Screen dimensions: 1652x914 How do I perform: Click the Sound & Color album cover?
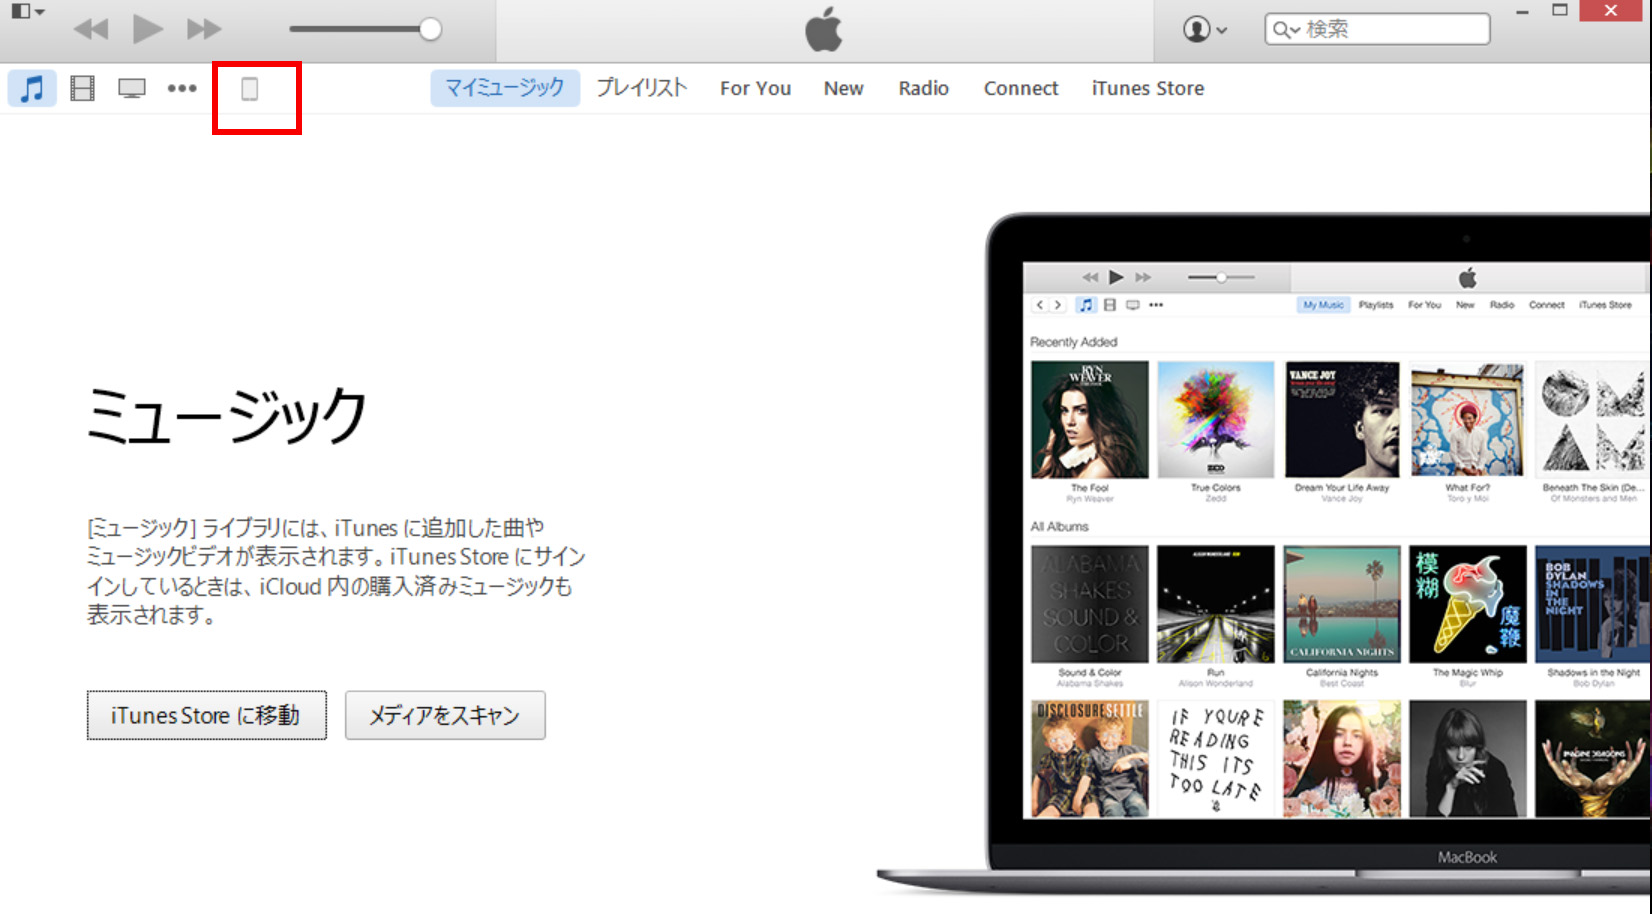point(1090,604)
